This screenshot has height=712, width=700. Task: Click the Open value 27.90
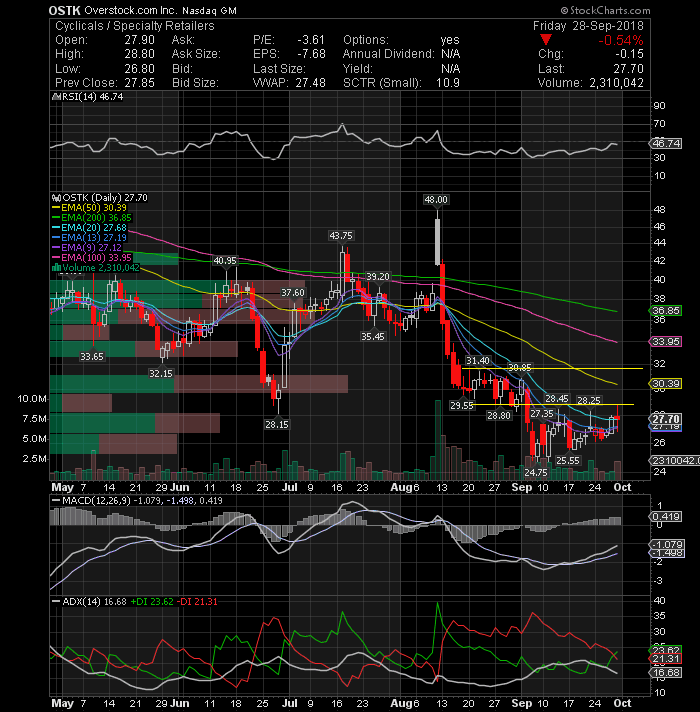coord(139,40)
